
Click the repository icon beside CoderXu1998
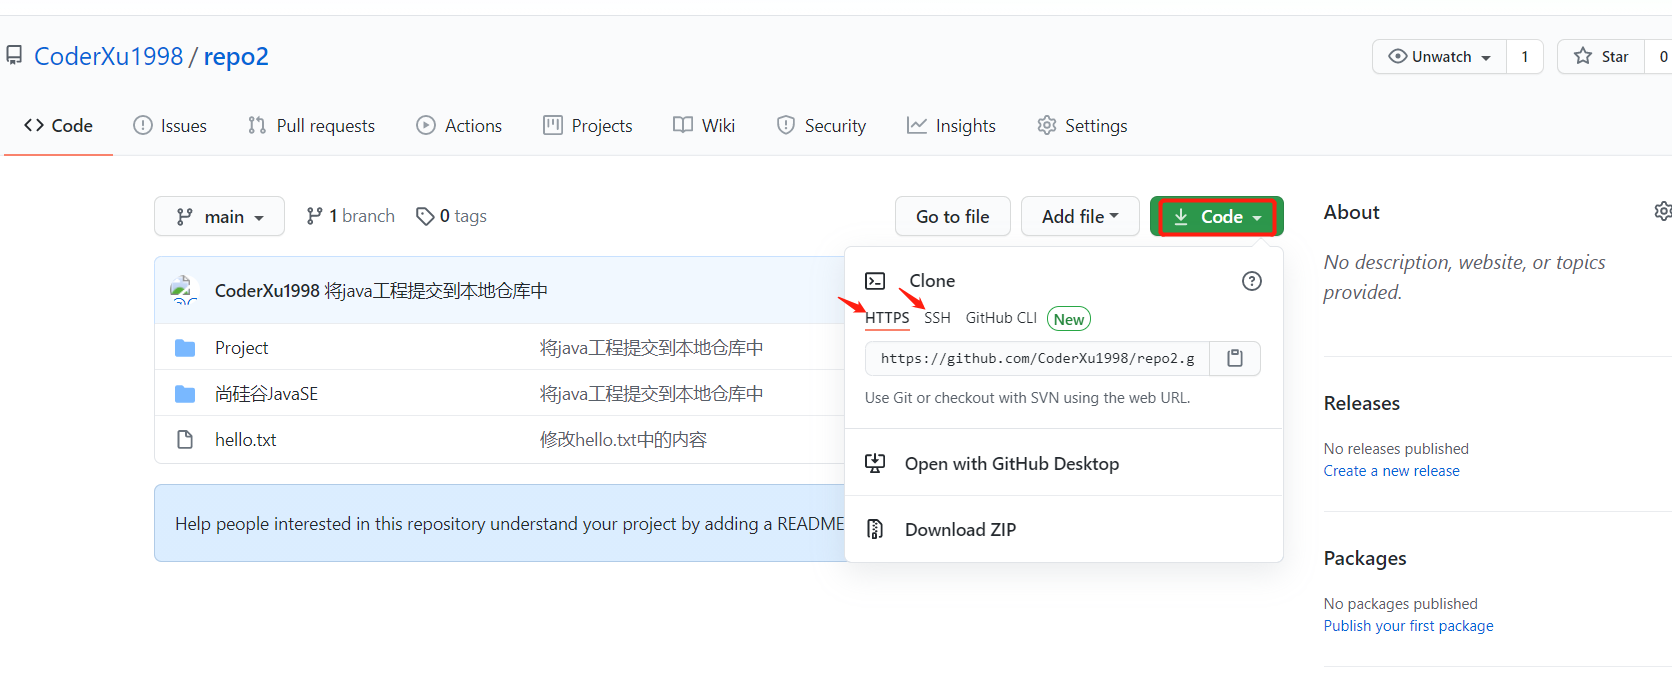[14, 55]
